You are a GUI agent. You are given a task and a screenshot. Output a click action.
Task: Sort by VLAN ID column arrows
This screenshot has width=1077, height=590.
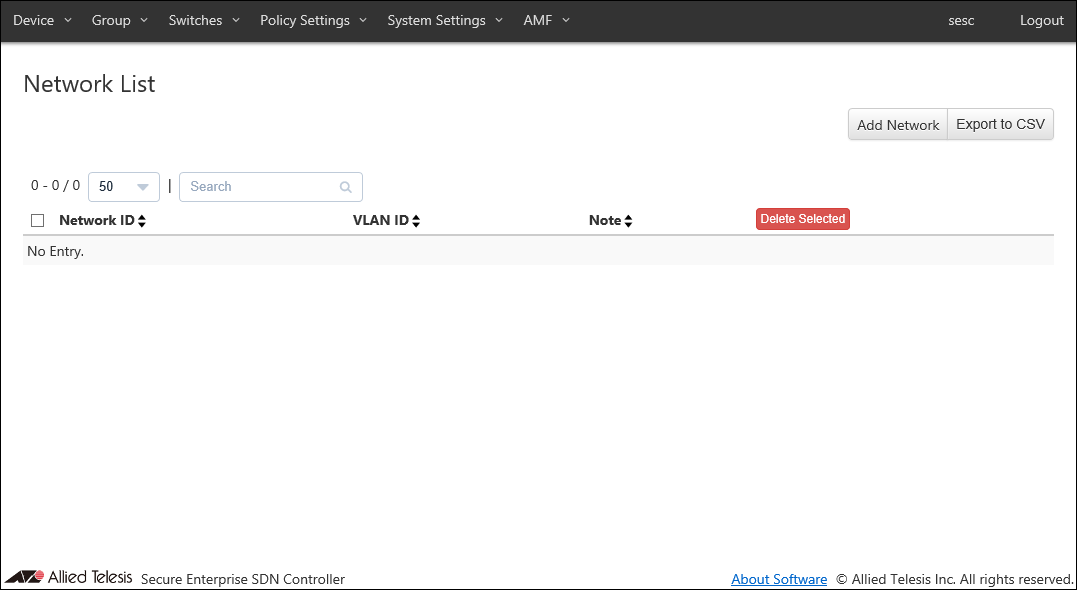click(416, 221)
